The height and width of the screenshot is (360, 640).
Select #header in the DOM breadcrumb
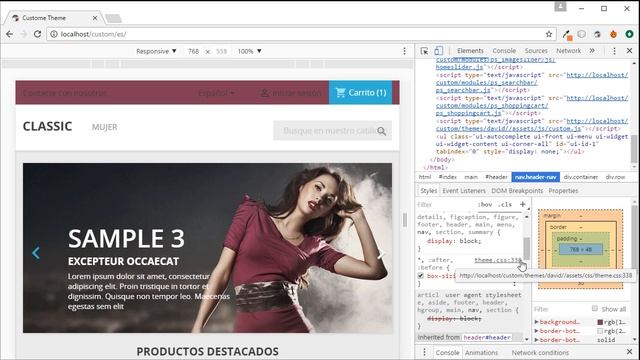coord(496,177)
